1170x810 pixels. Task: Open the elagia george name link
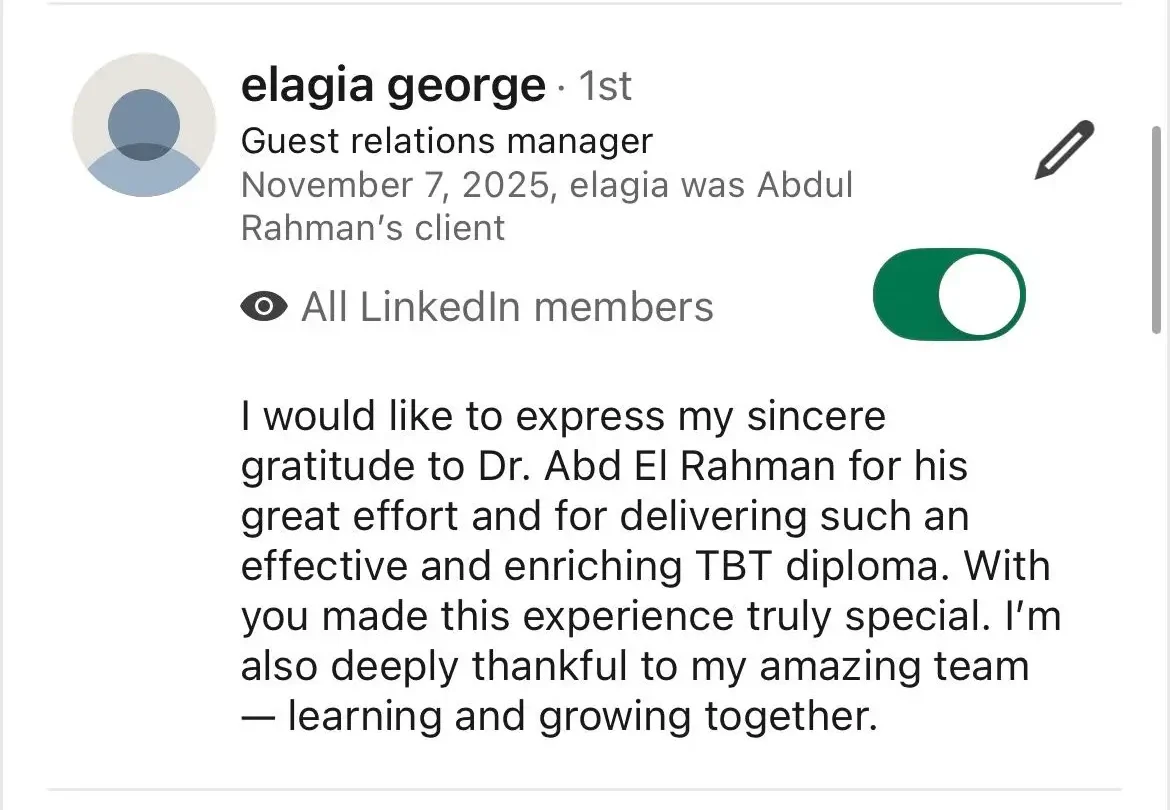pyautogui.click(x=393, y=87)
